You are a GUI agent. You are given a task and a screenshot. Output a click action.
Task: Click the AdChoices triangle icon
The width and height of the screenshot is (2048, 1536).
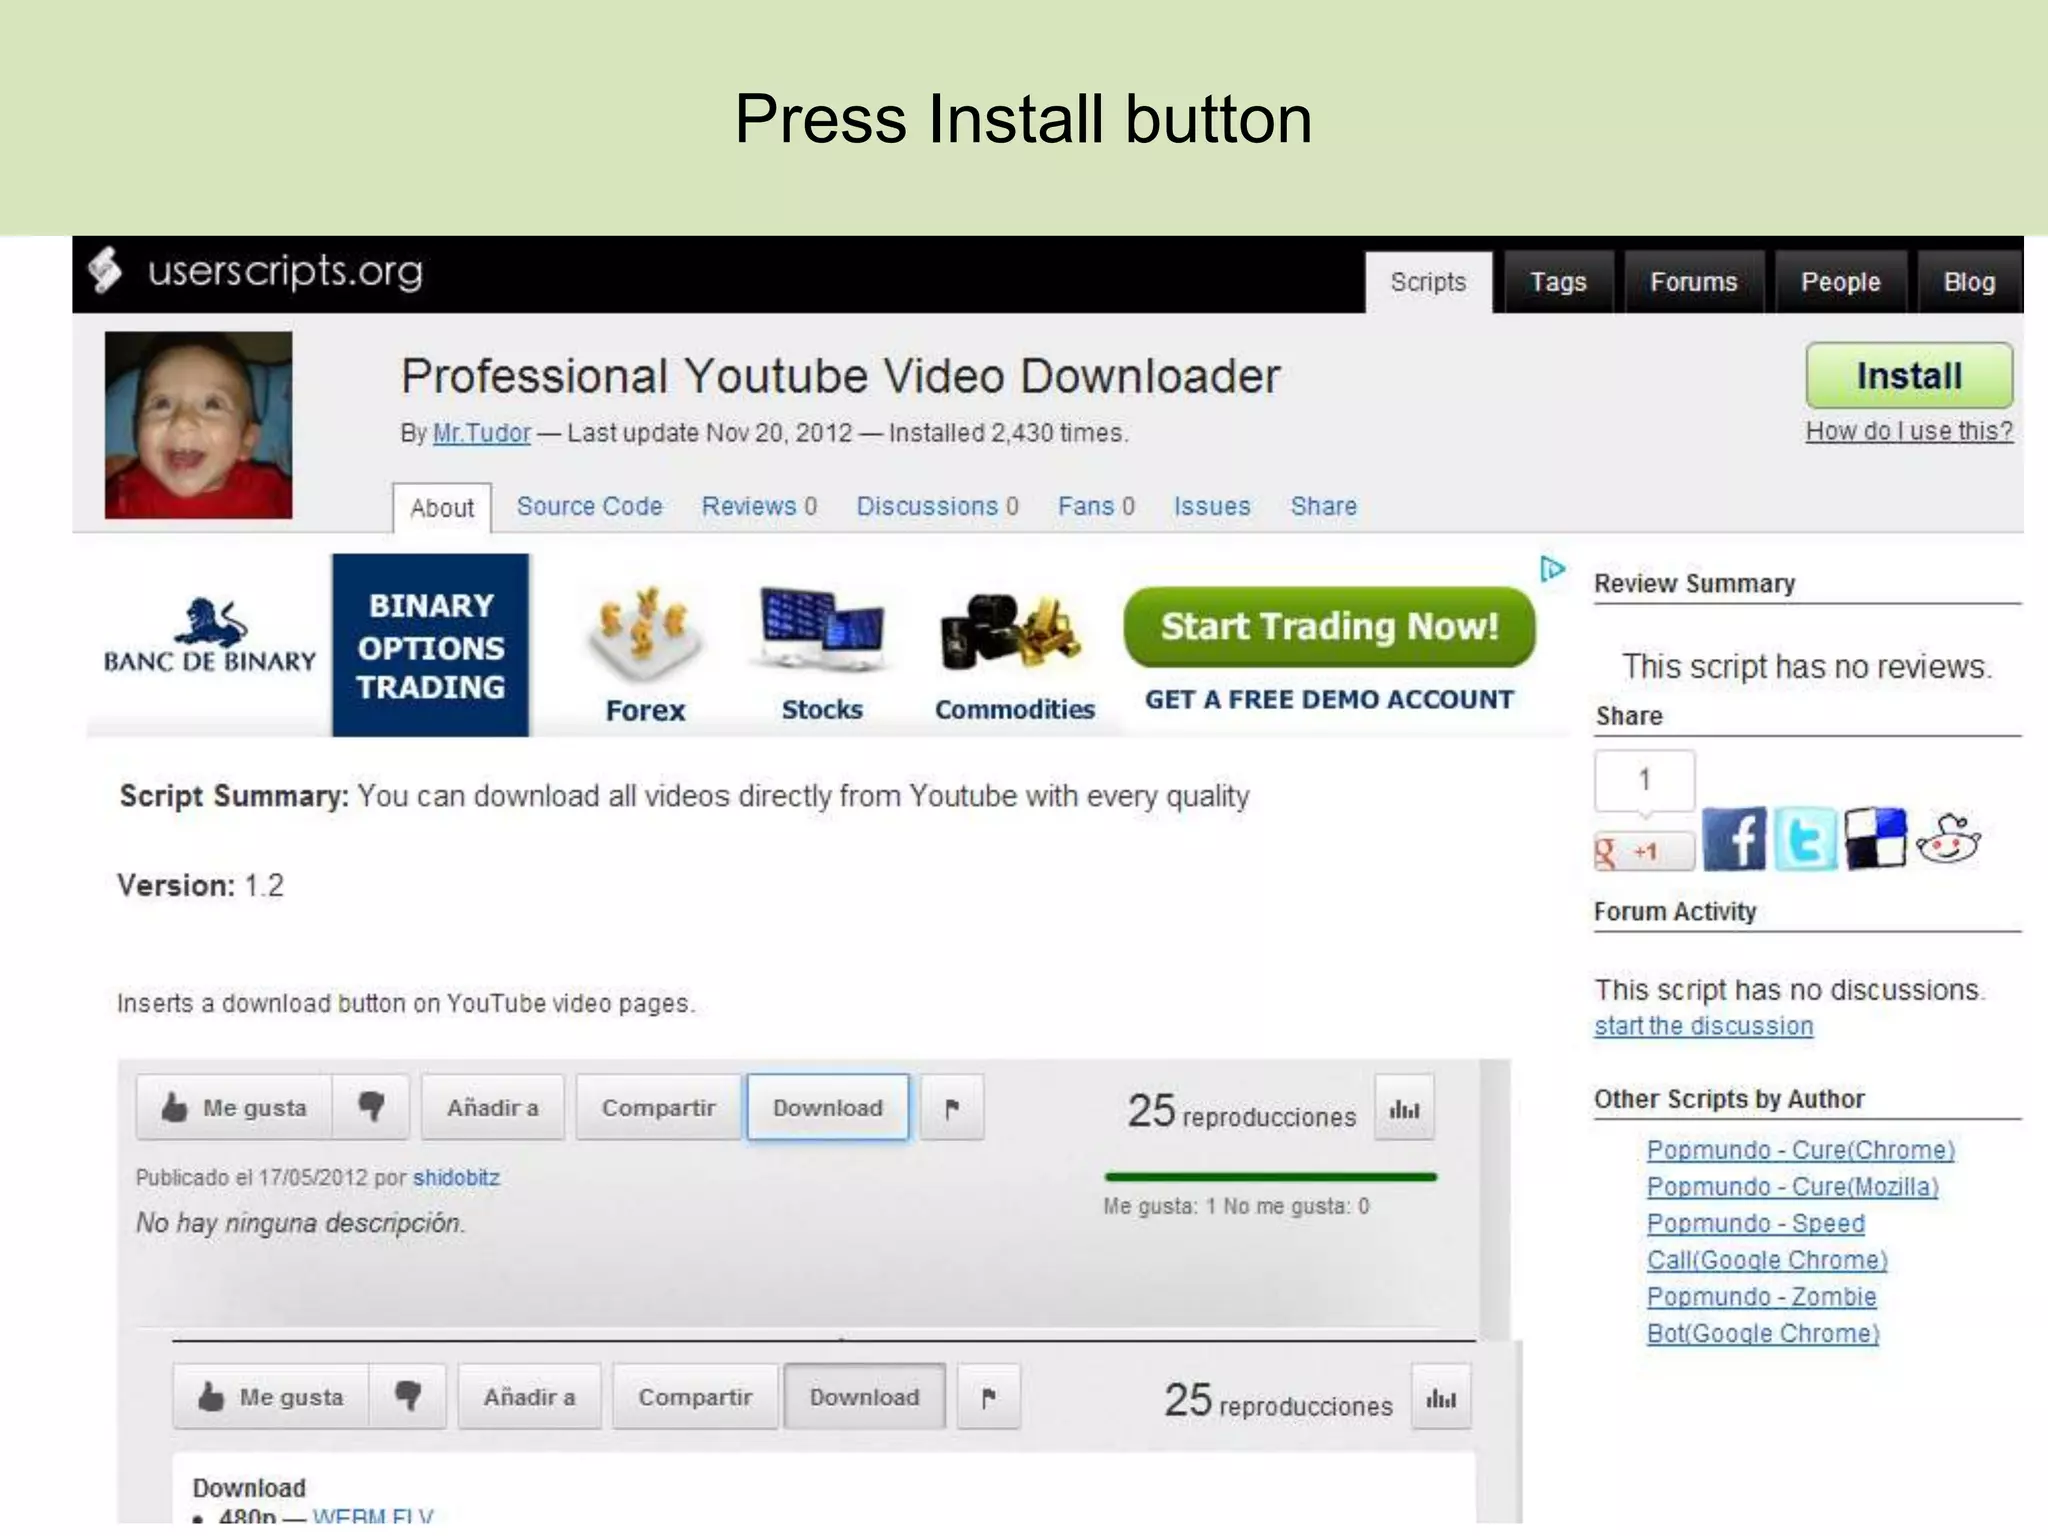1552,569
